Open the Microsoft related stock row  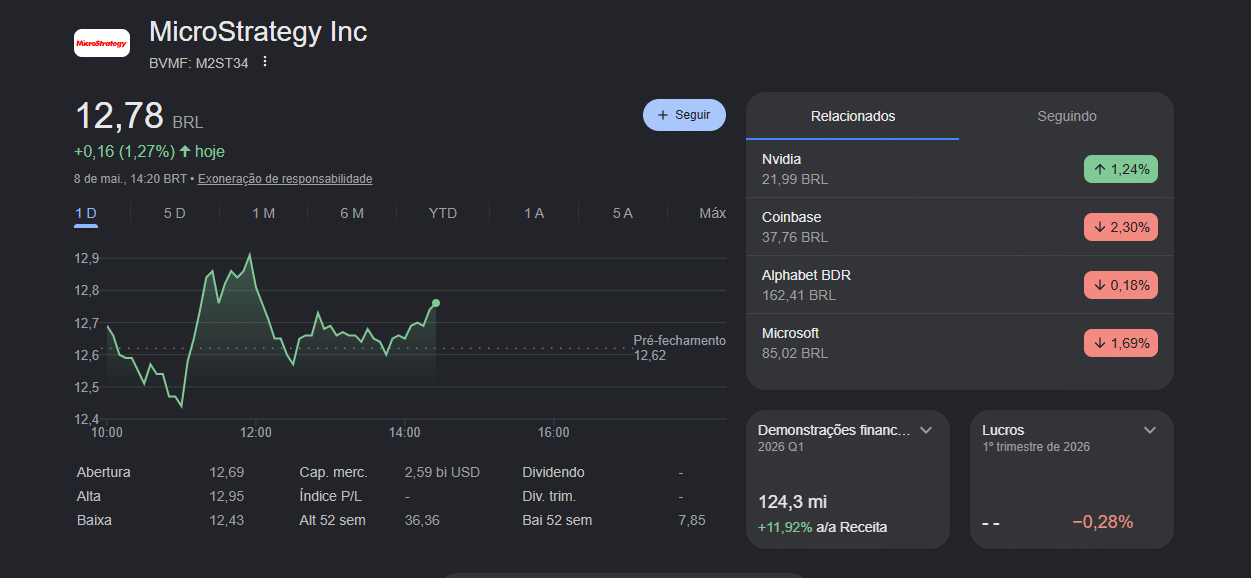(960, 343)
